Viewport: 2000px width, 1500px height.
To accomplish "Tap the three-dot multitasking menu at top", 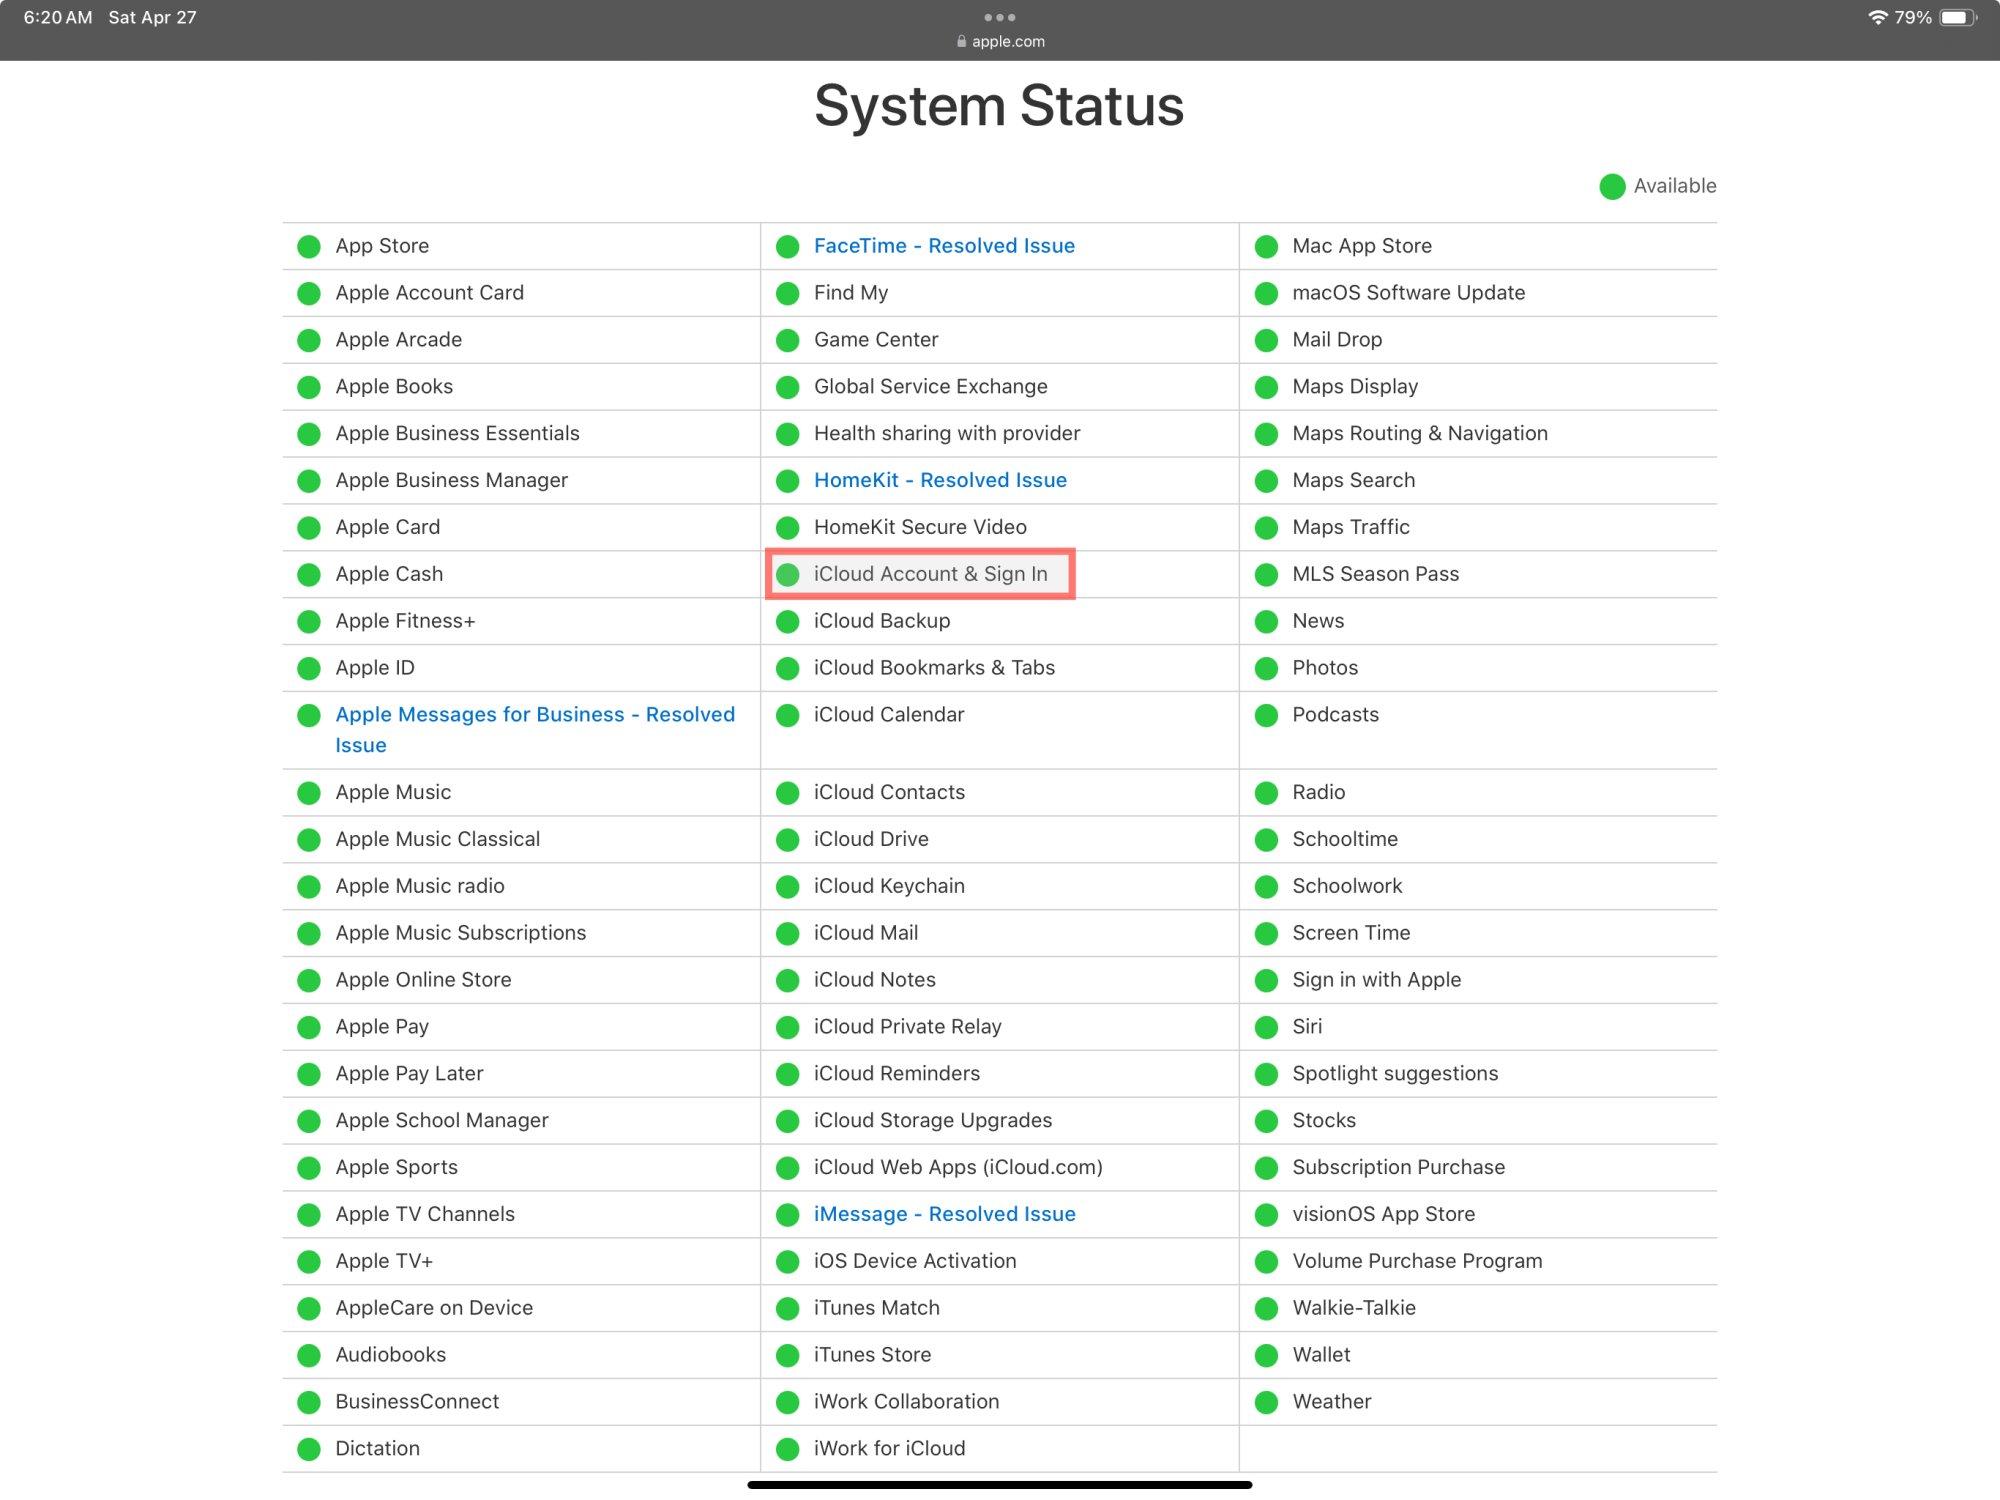I will click(1000, 17).
